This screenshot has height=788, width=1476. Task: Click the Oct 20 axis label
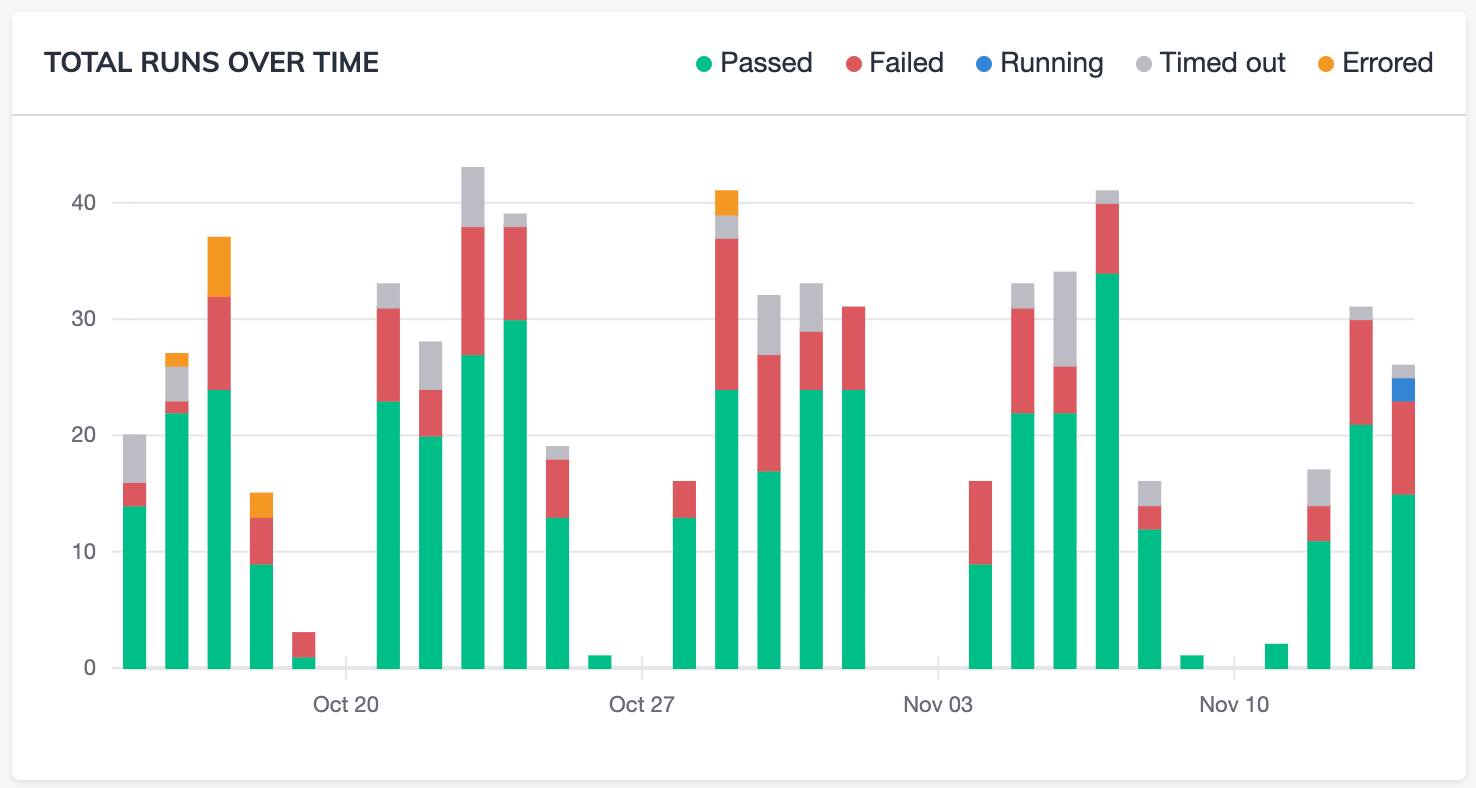click(346, 704)
